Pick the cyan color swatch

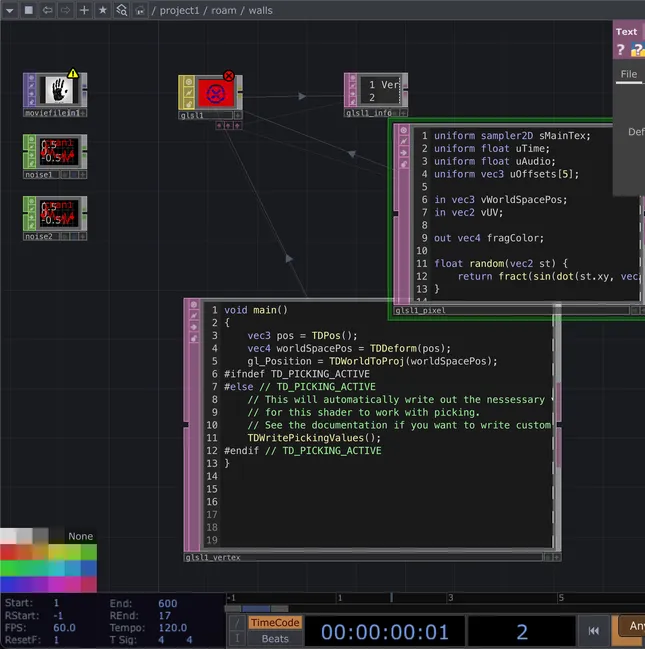tap(57, 568)
